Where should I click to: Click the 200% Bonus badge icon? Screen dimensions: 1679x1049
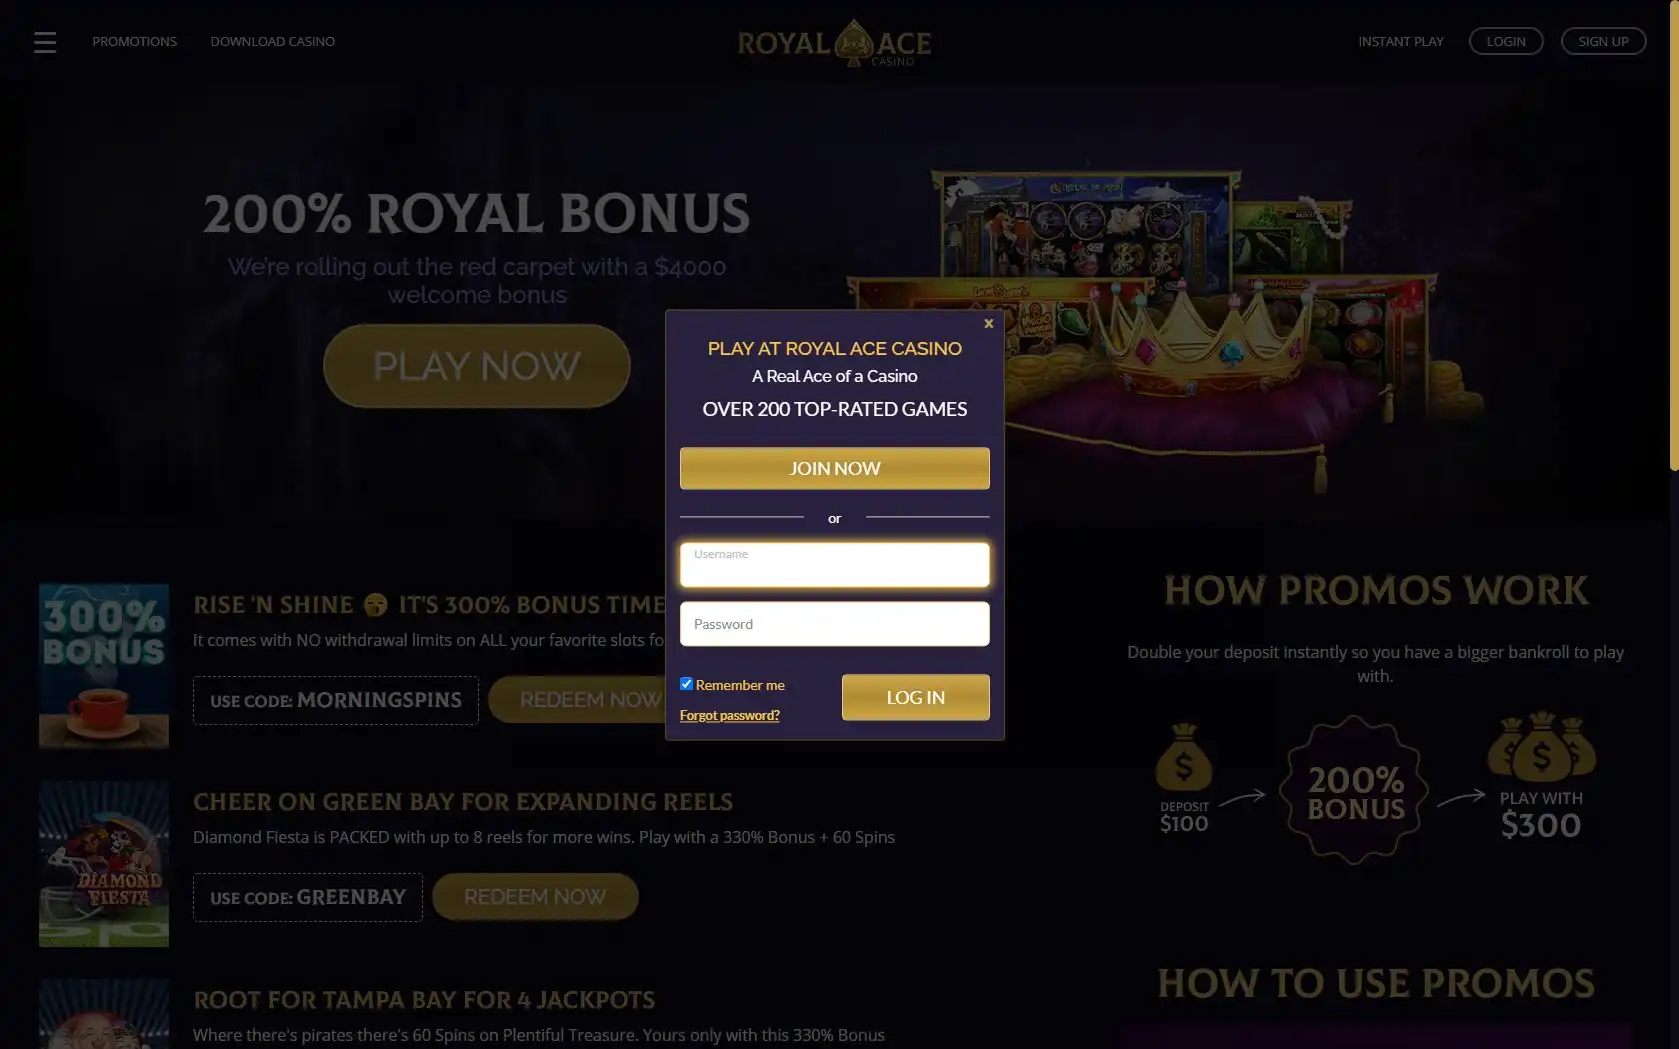(1355, 790)
